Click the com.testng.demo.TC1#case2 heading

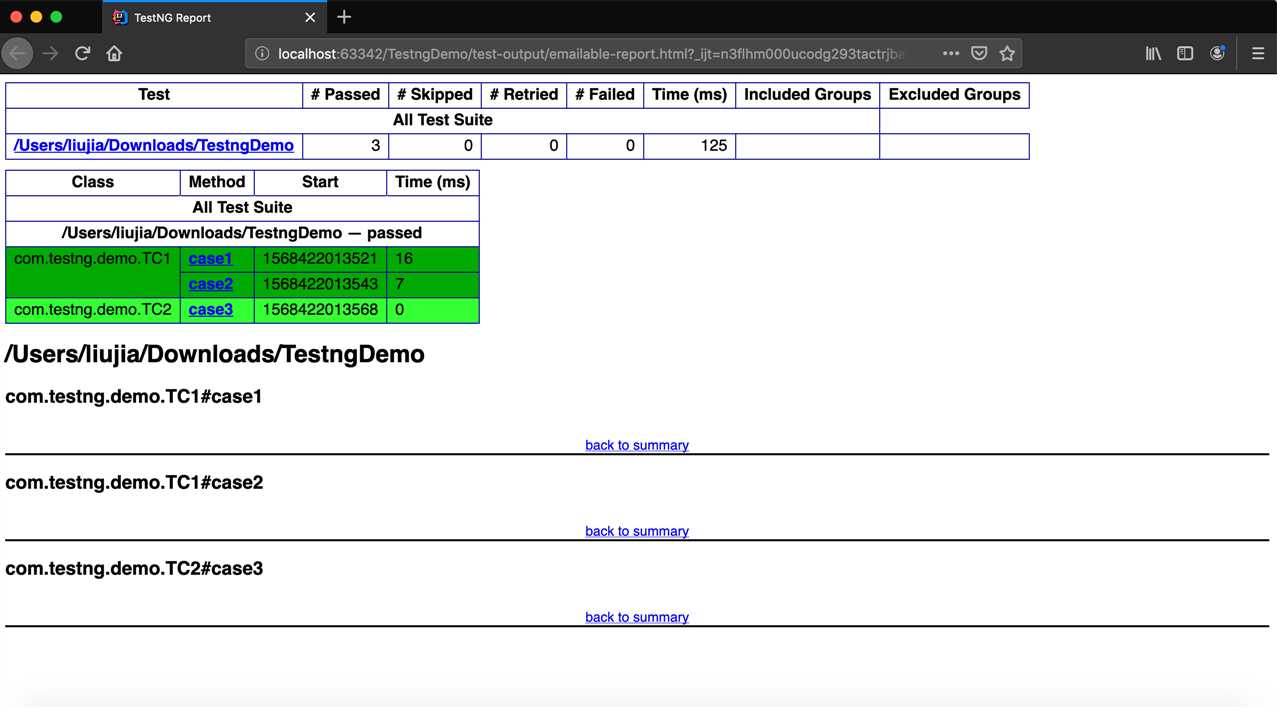click(x=134, y=483)
